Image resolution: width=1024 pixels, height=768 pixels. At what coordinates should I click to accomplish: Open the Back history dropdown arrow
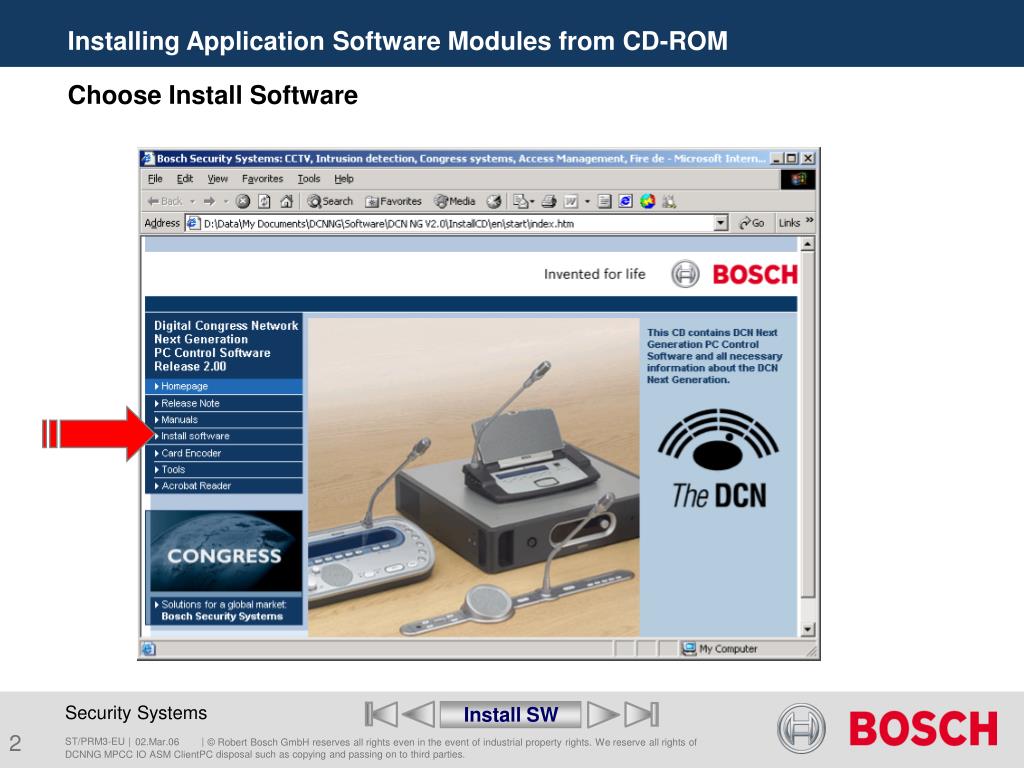click(193, 201)
